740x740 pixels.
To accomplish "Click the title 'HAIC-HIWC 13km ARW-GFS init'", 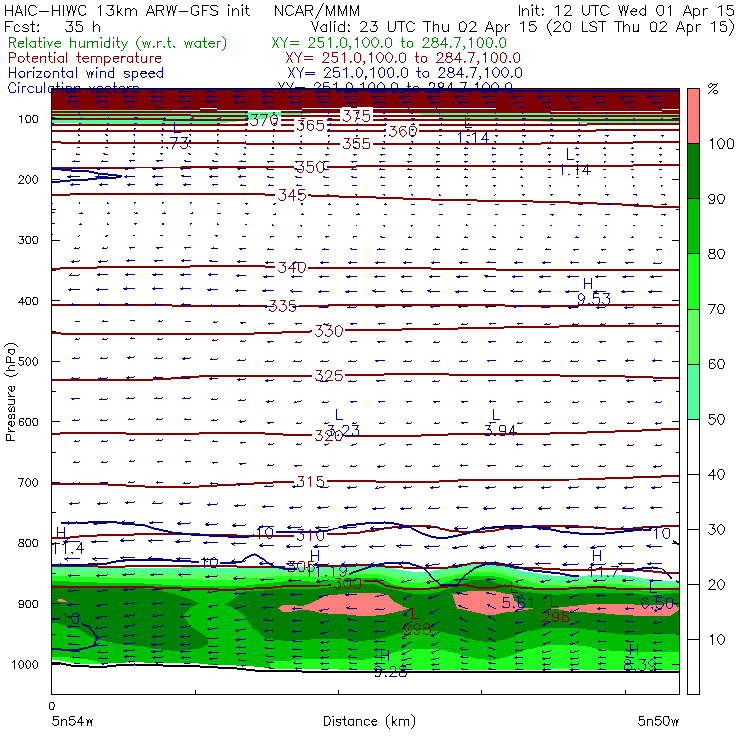I will 126,10.
